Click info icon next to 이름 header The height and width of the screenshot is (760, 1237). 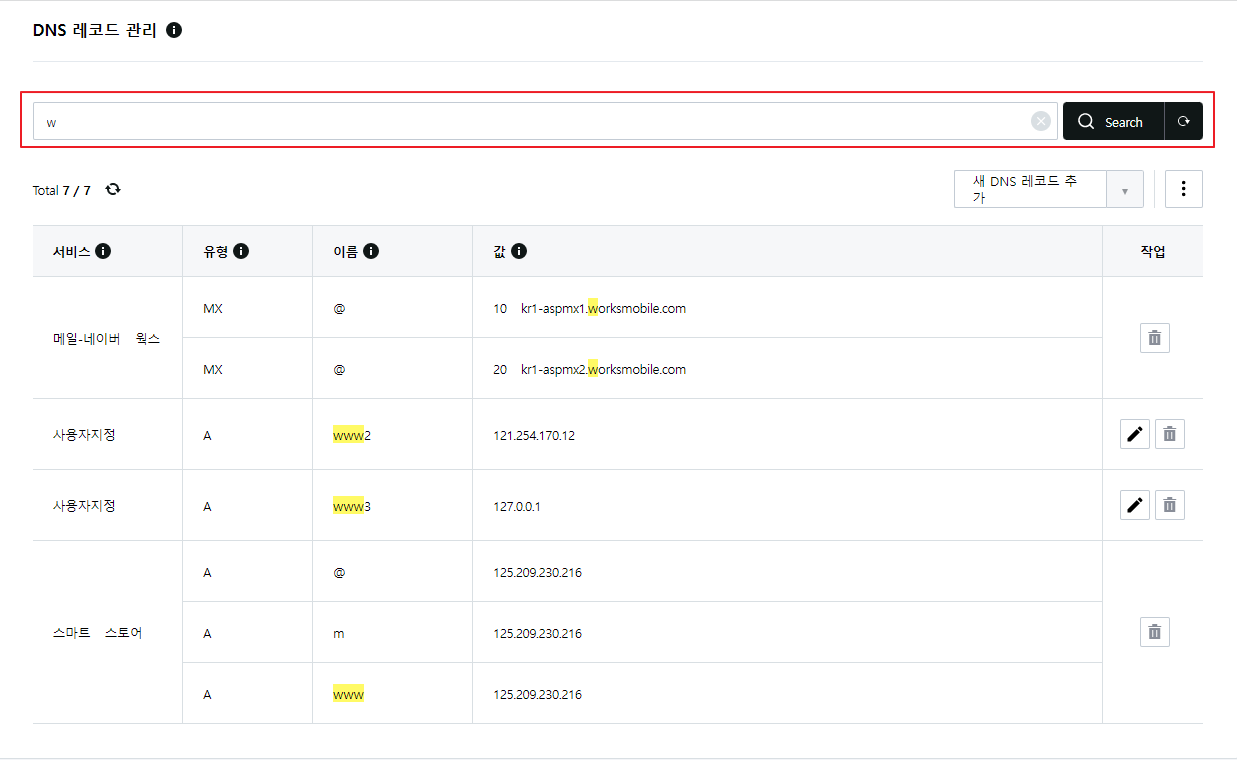coord(371,251)
